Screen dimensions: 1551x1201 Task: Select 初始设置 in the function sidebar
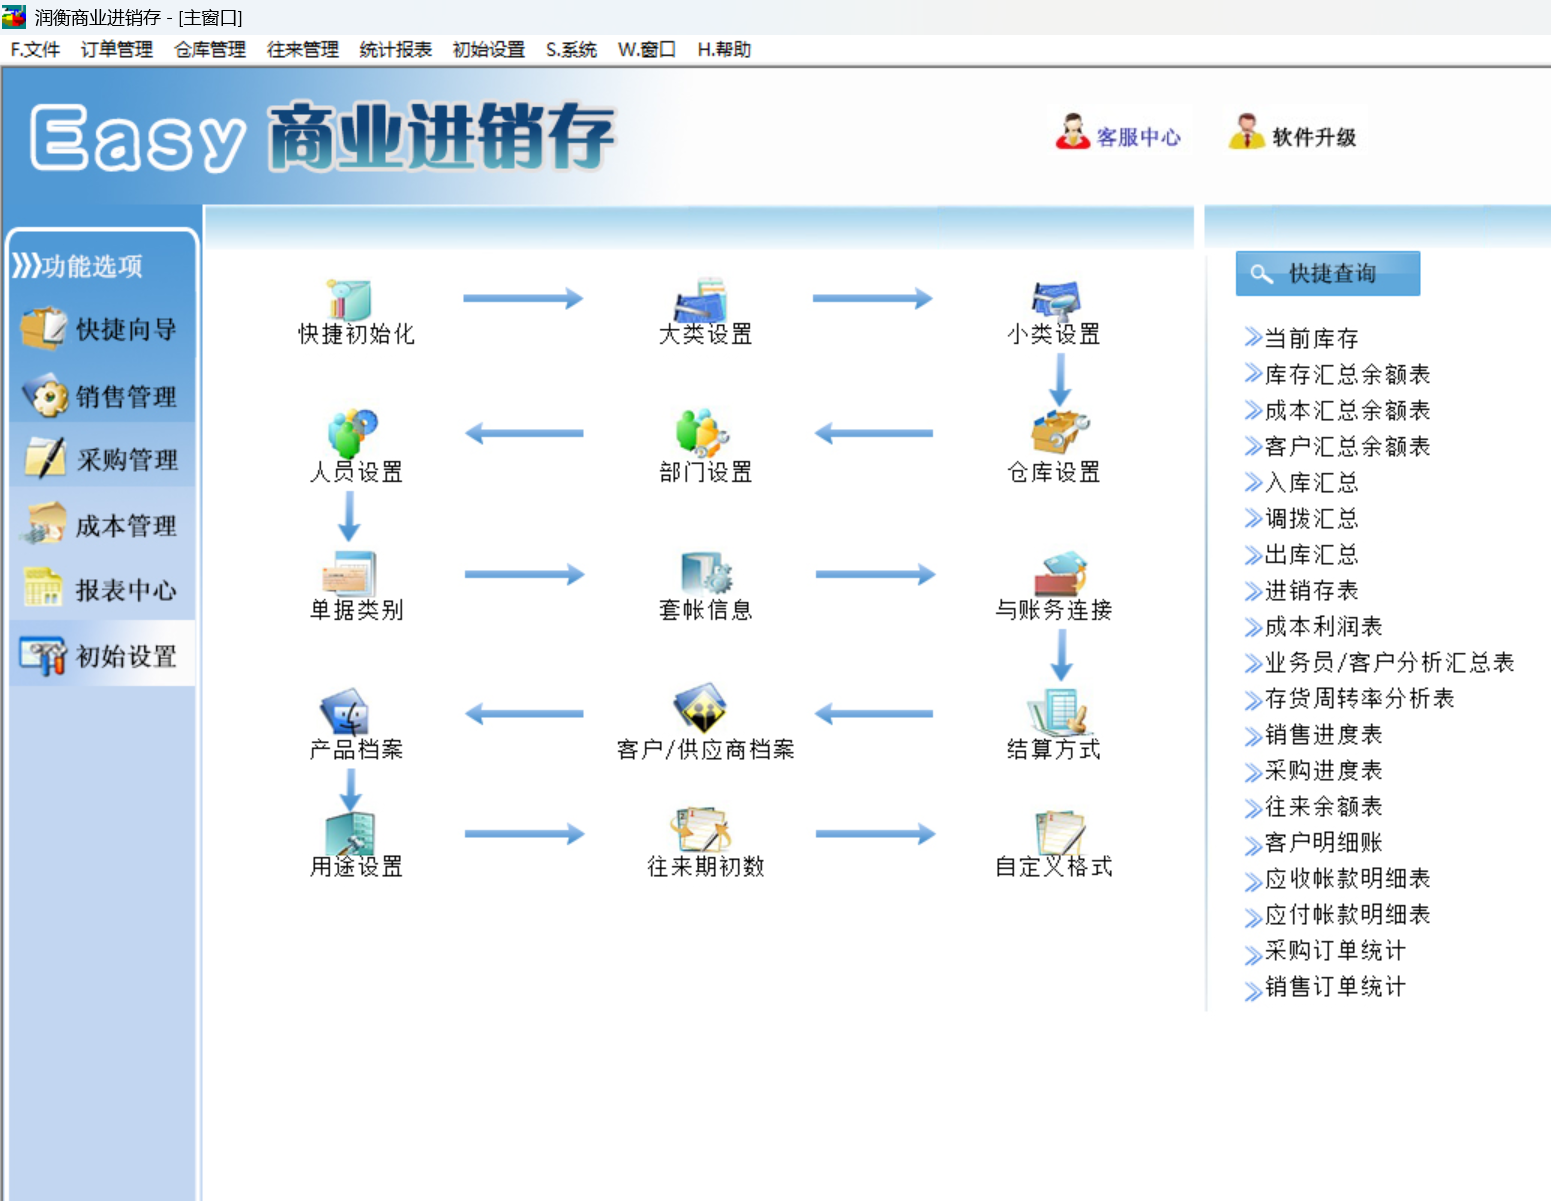[x=102, y=656]
